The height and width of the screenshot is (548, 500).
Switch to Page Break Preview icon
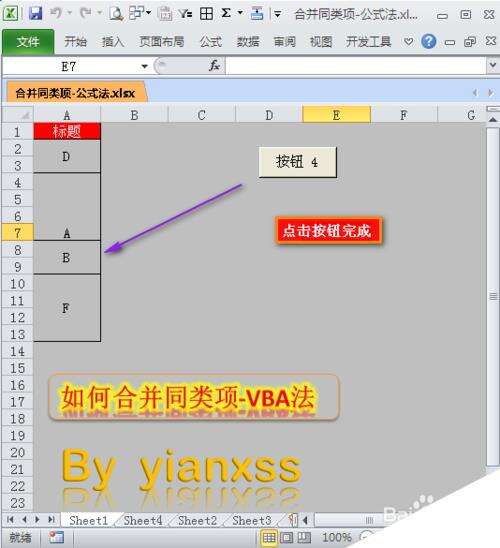(x=304, y=538)
